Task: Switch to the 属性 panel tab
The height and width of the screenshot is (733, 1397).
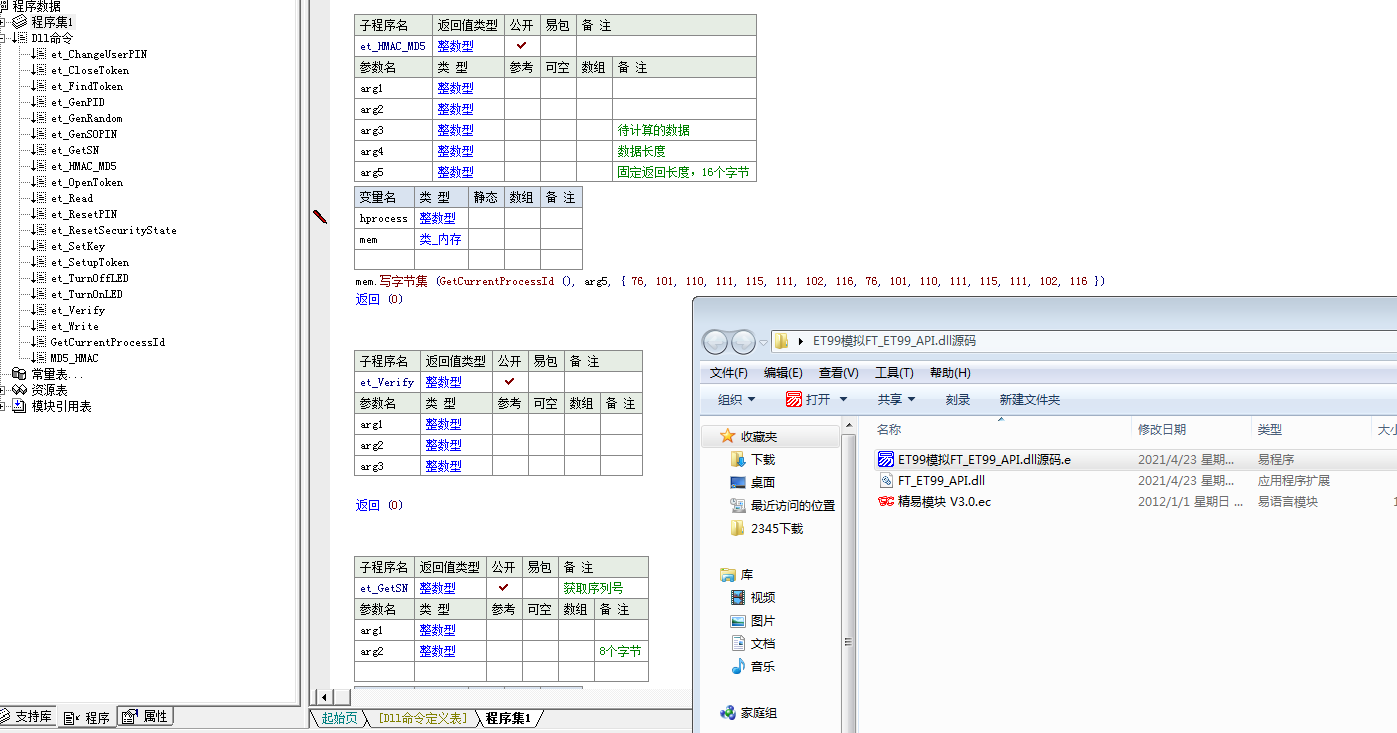Action: (x=147, y=716)
